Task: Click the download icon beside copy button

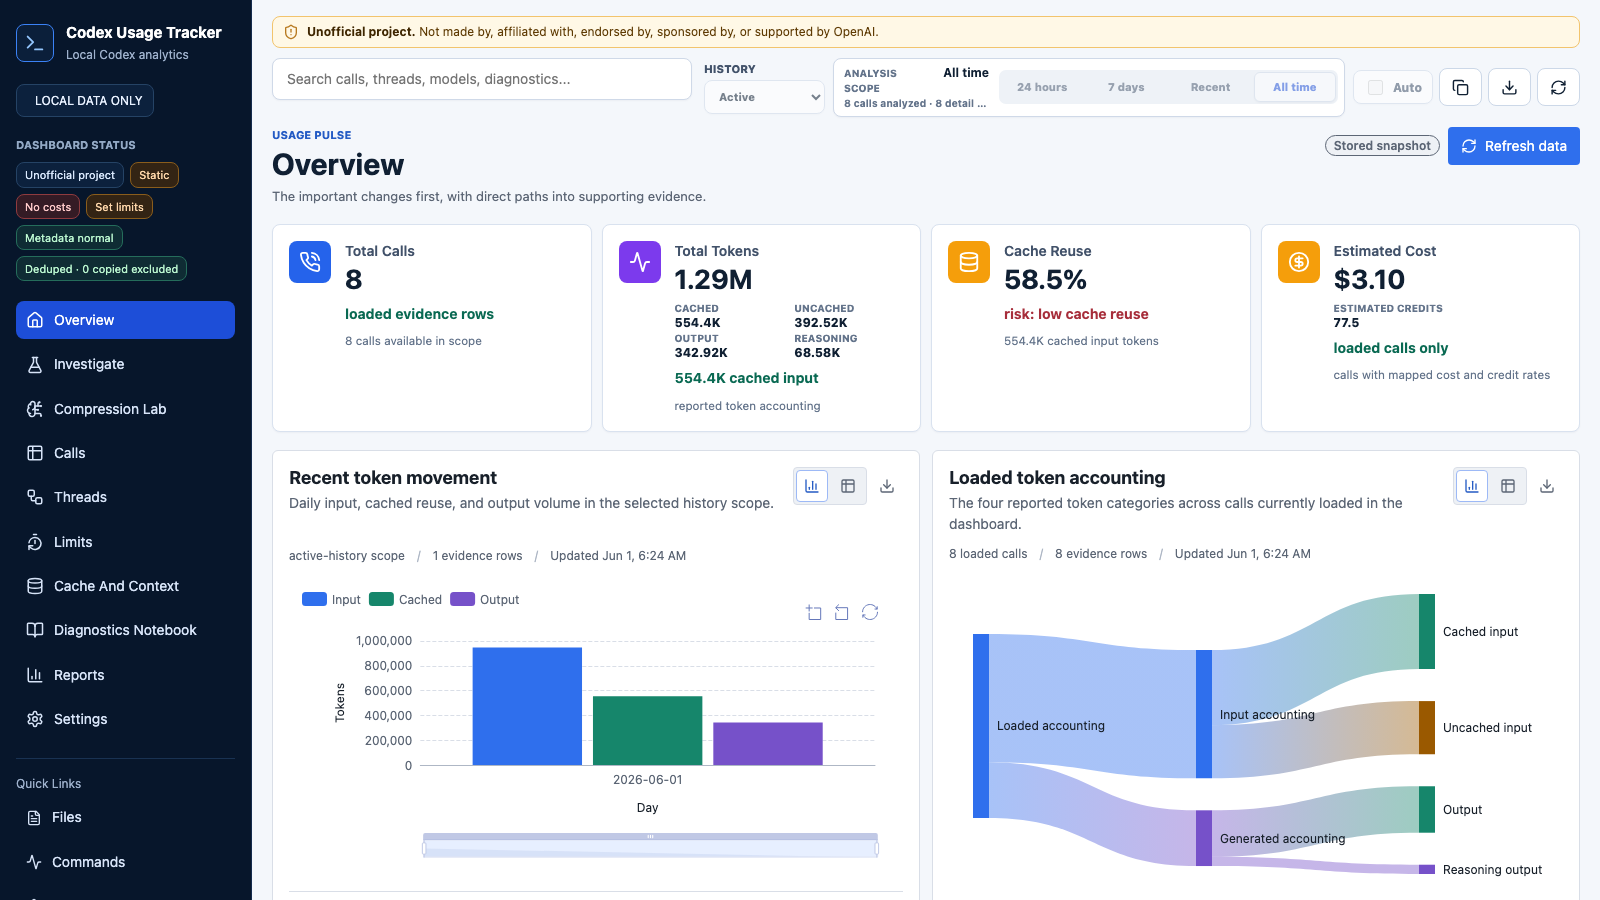Action: pyautogui.click(x=1509, y=87)
